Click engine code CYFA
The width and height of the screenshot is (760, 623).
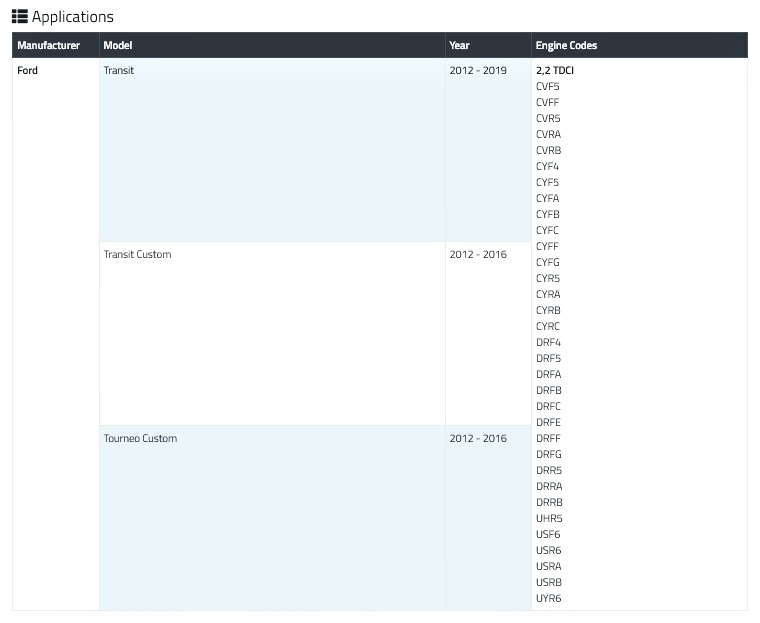[548, 198]
